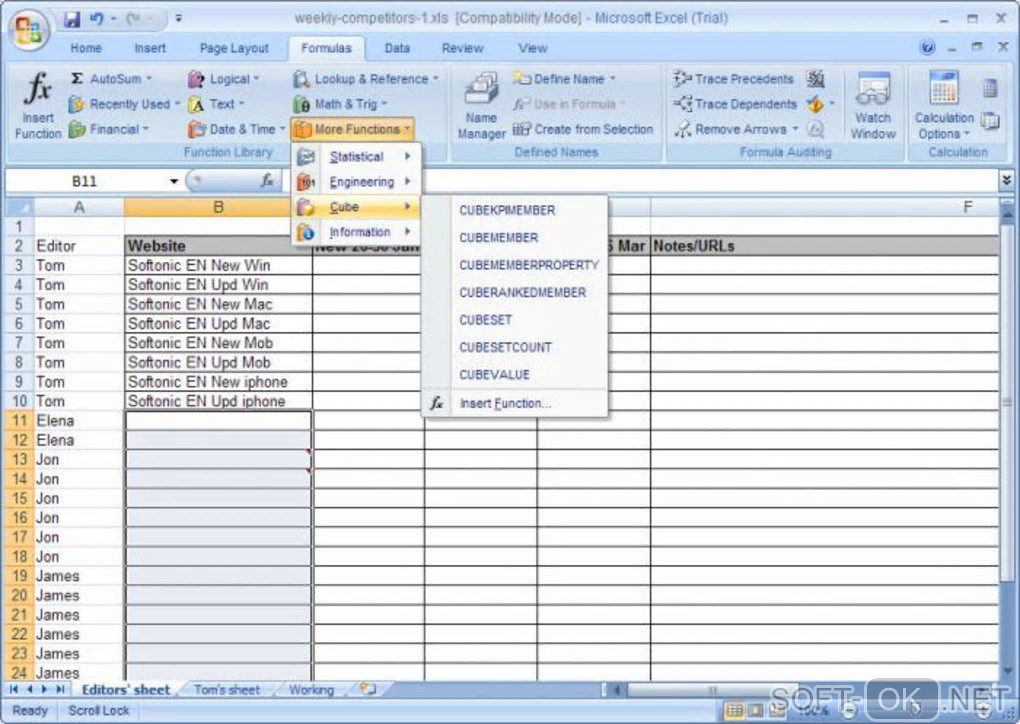The width and height of the screenshot is (1020, 724).
Task: Open the Lookup & Reference icon
Action: [x=301, y=79]
